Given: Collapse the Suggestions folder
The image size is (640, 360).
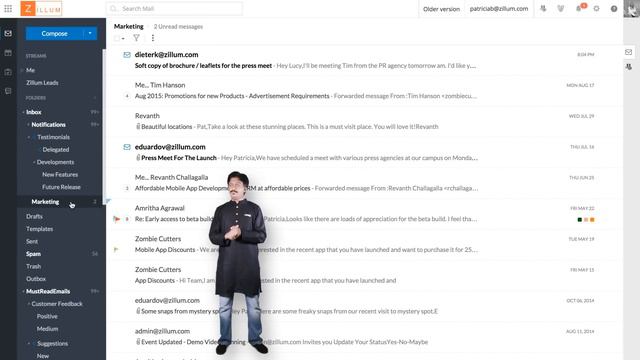Looking at the screenshot, I should [29, 344].
